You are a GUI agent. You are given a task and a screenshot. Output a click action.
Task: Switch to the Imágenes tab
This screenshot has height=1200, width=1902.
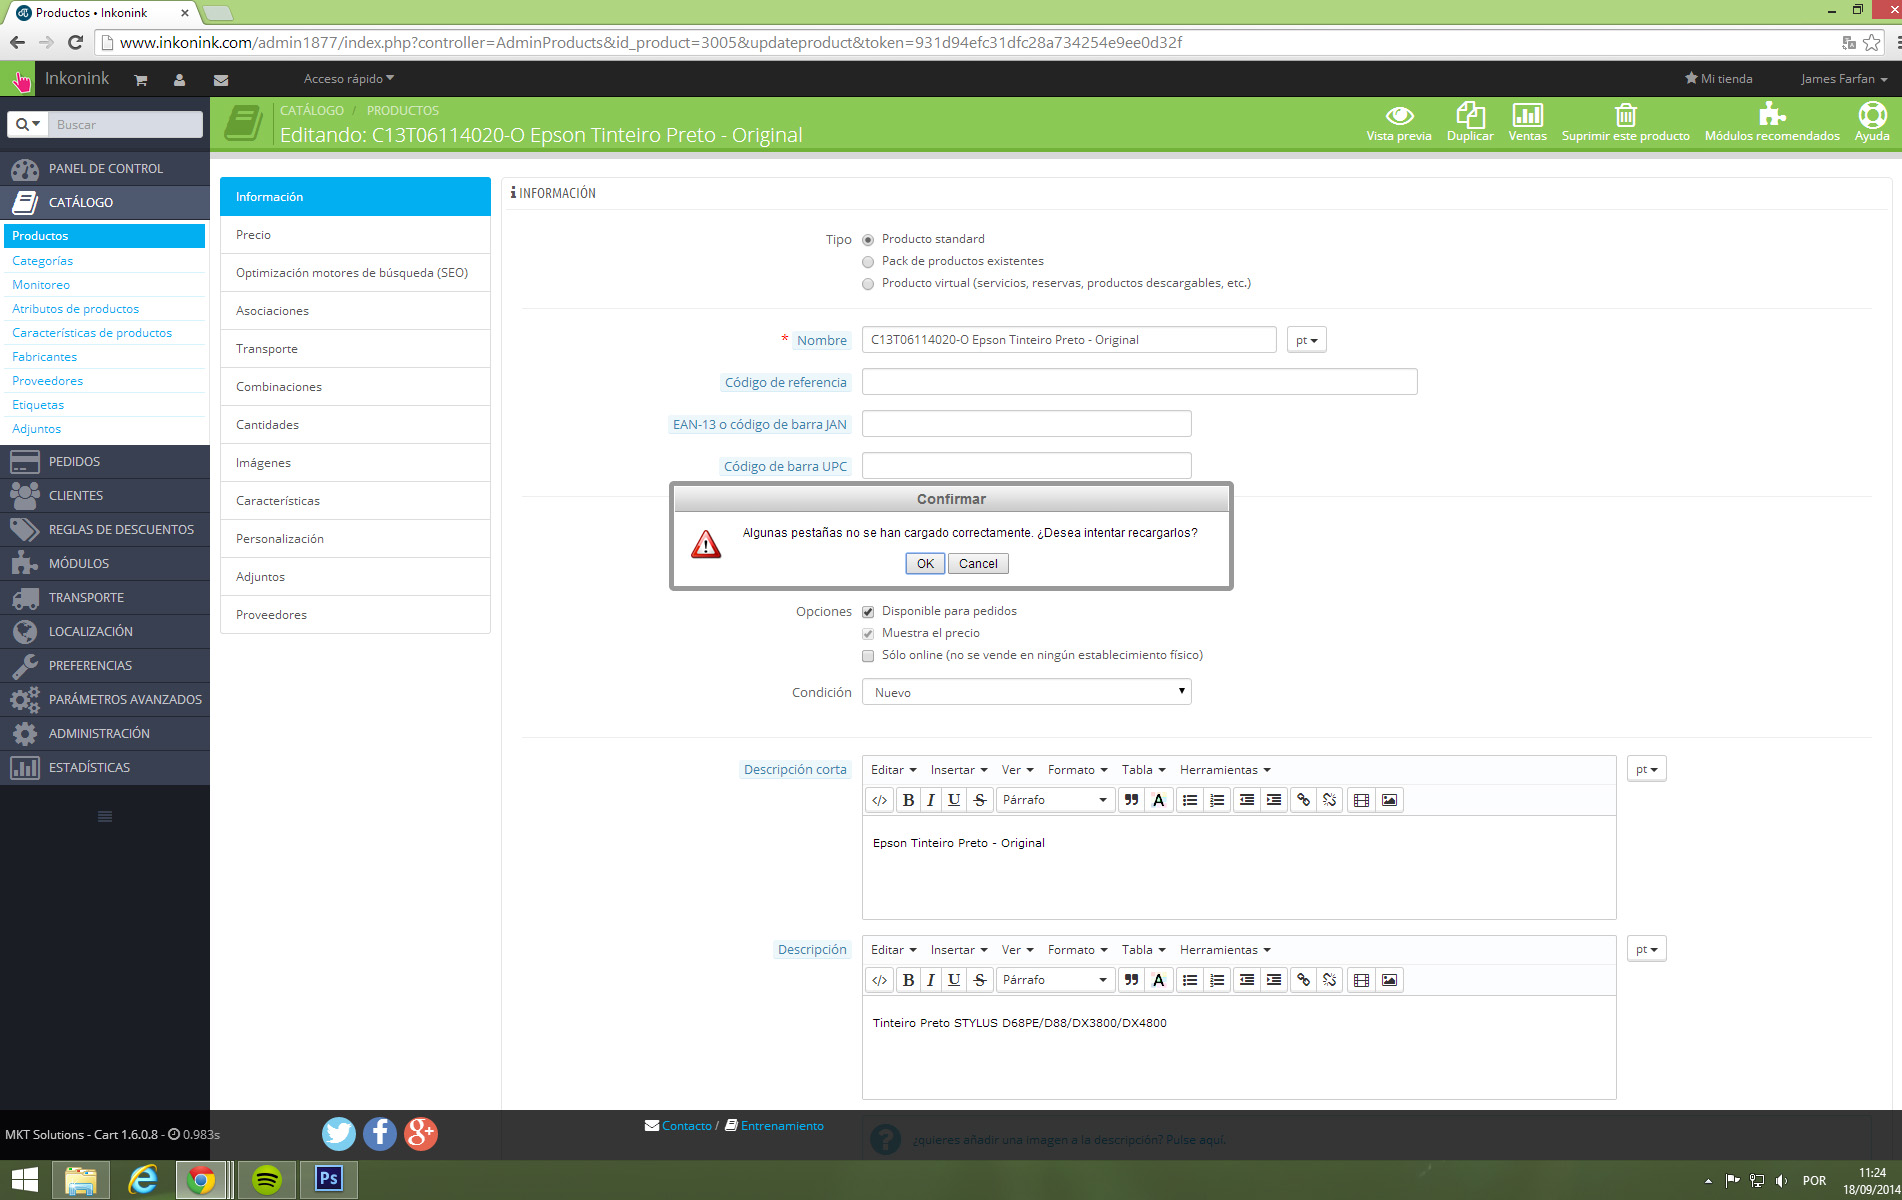pyautogui.click(x=355, y=463)
